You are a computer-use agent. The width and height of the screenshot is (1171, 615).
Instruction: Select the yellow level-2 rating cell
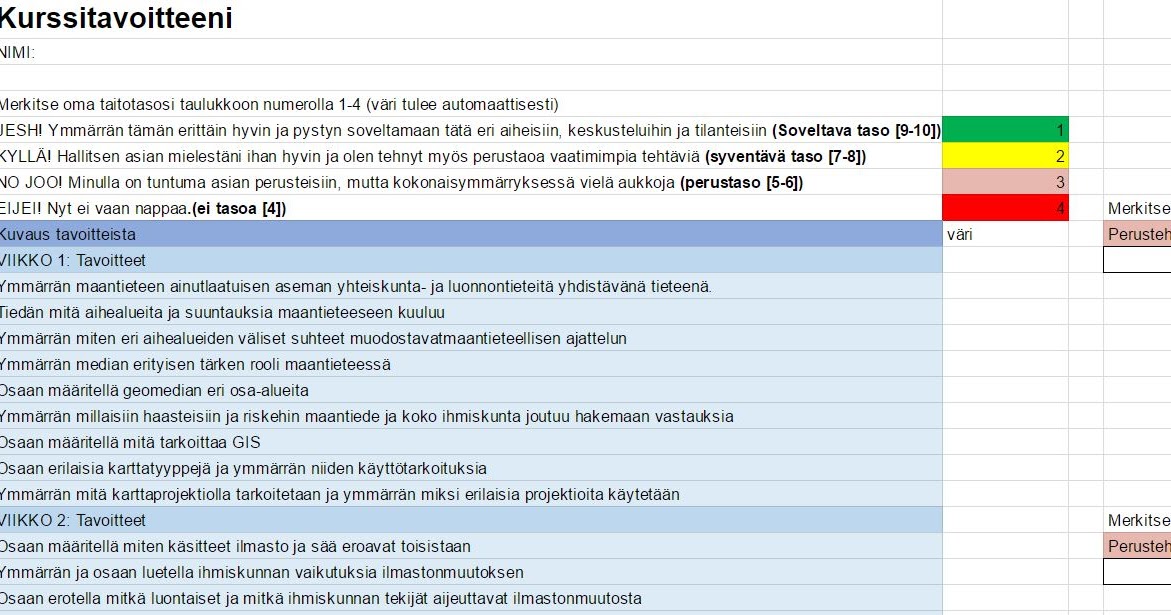click(x=1005, y=155)
